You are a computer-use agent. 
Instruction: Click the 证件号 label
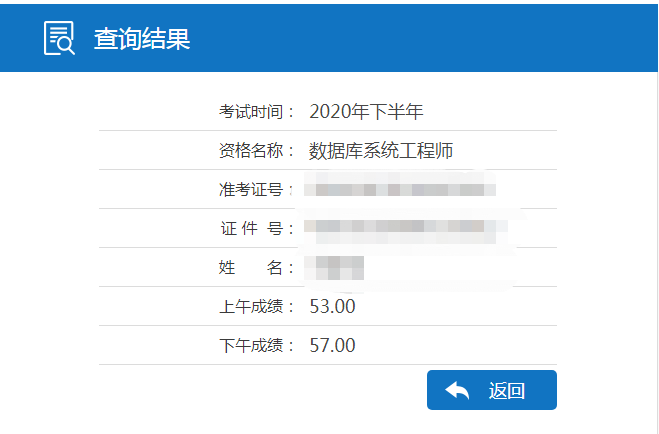[251, 229]
